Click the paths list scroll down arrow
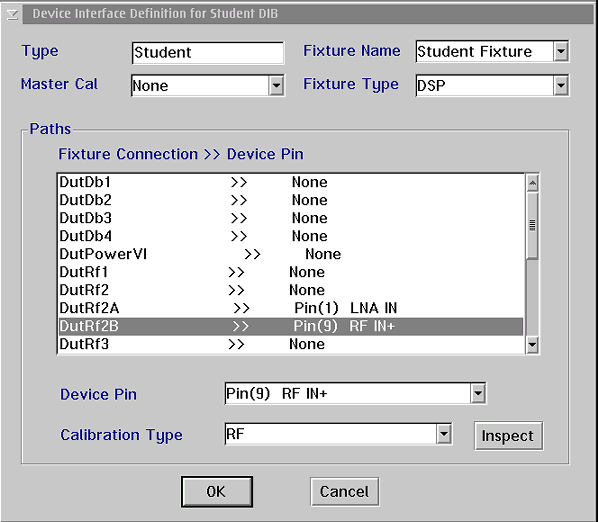This screenshot has height=522, width=598. (x=532, y=345)
